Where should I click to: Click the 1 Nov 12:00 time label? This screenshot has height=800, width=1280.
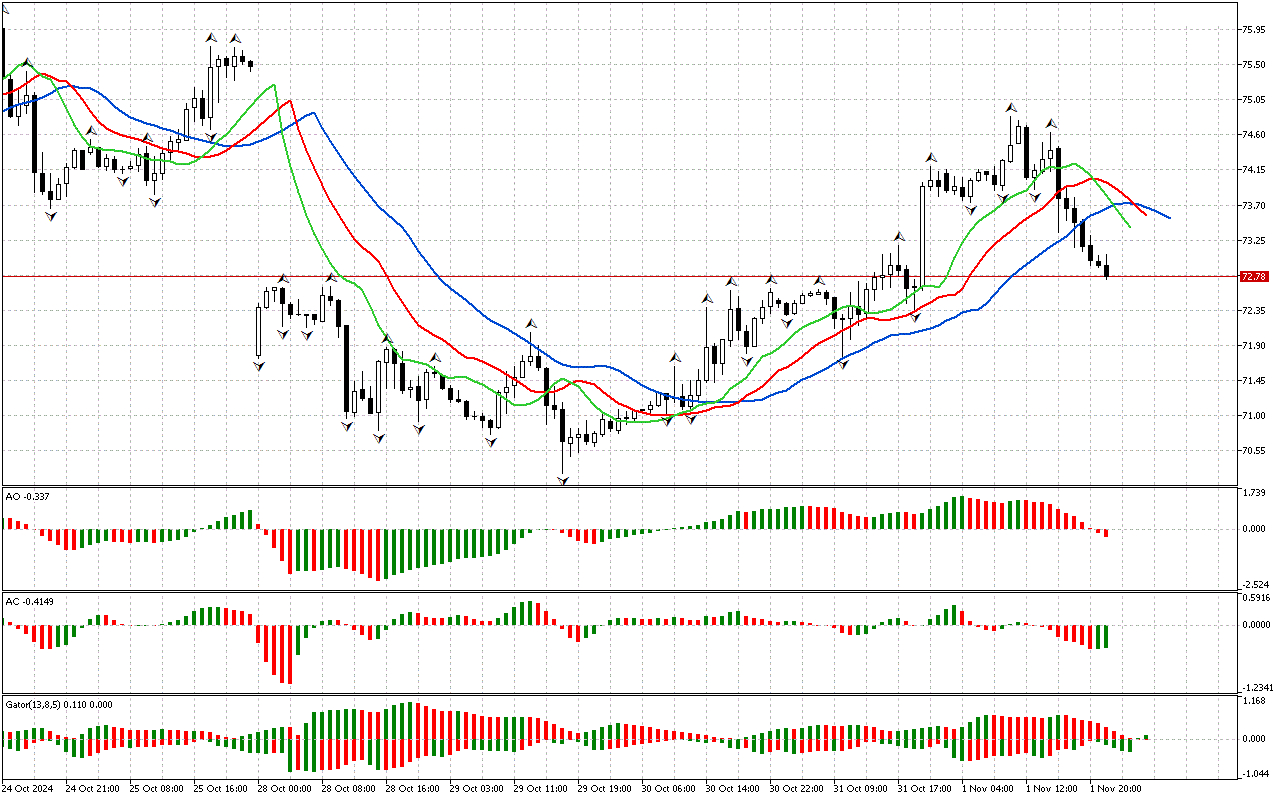coord(1050,789)
